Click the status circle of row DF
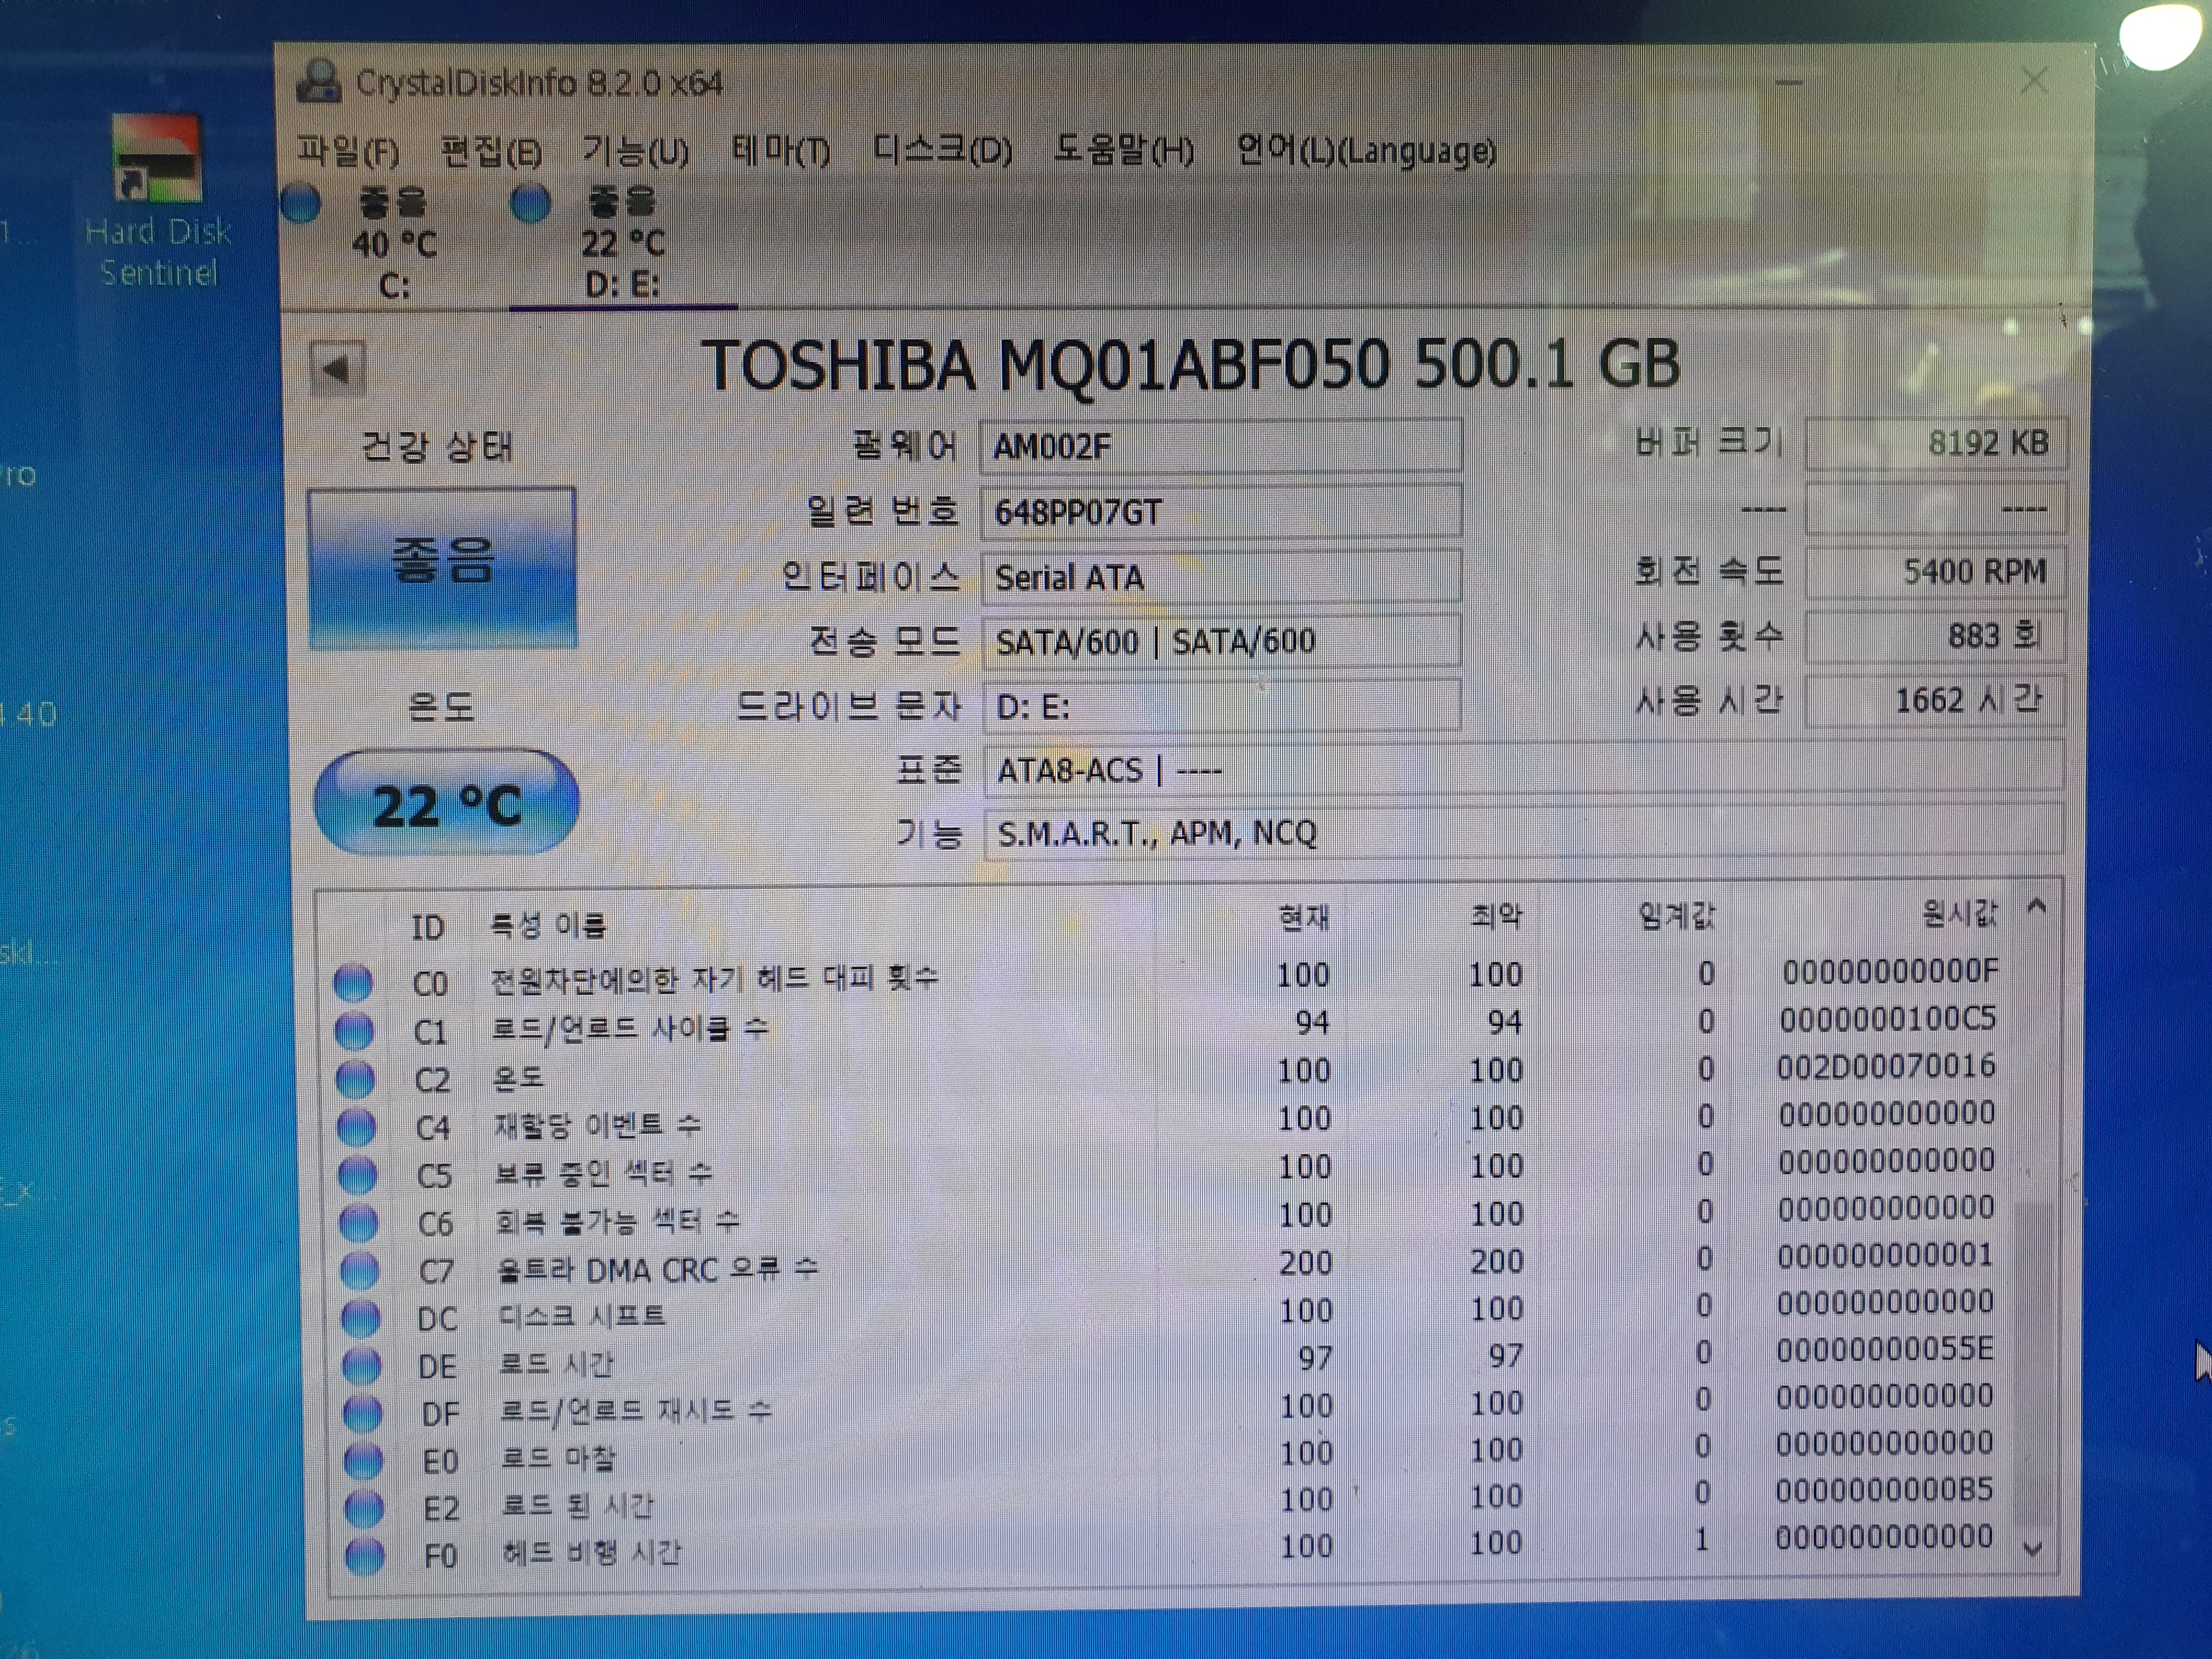 tap(362, 1413)
